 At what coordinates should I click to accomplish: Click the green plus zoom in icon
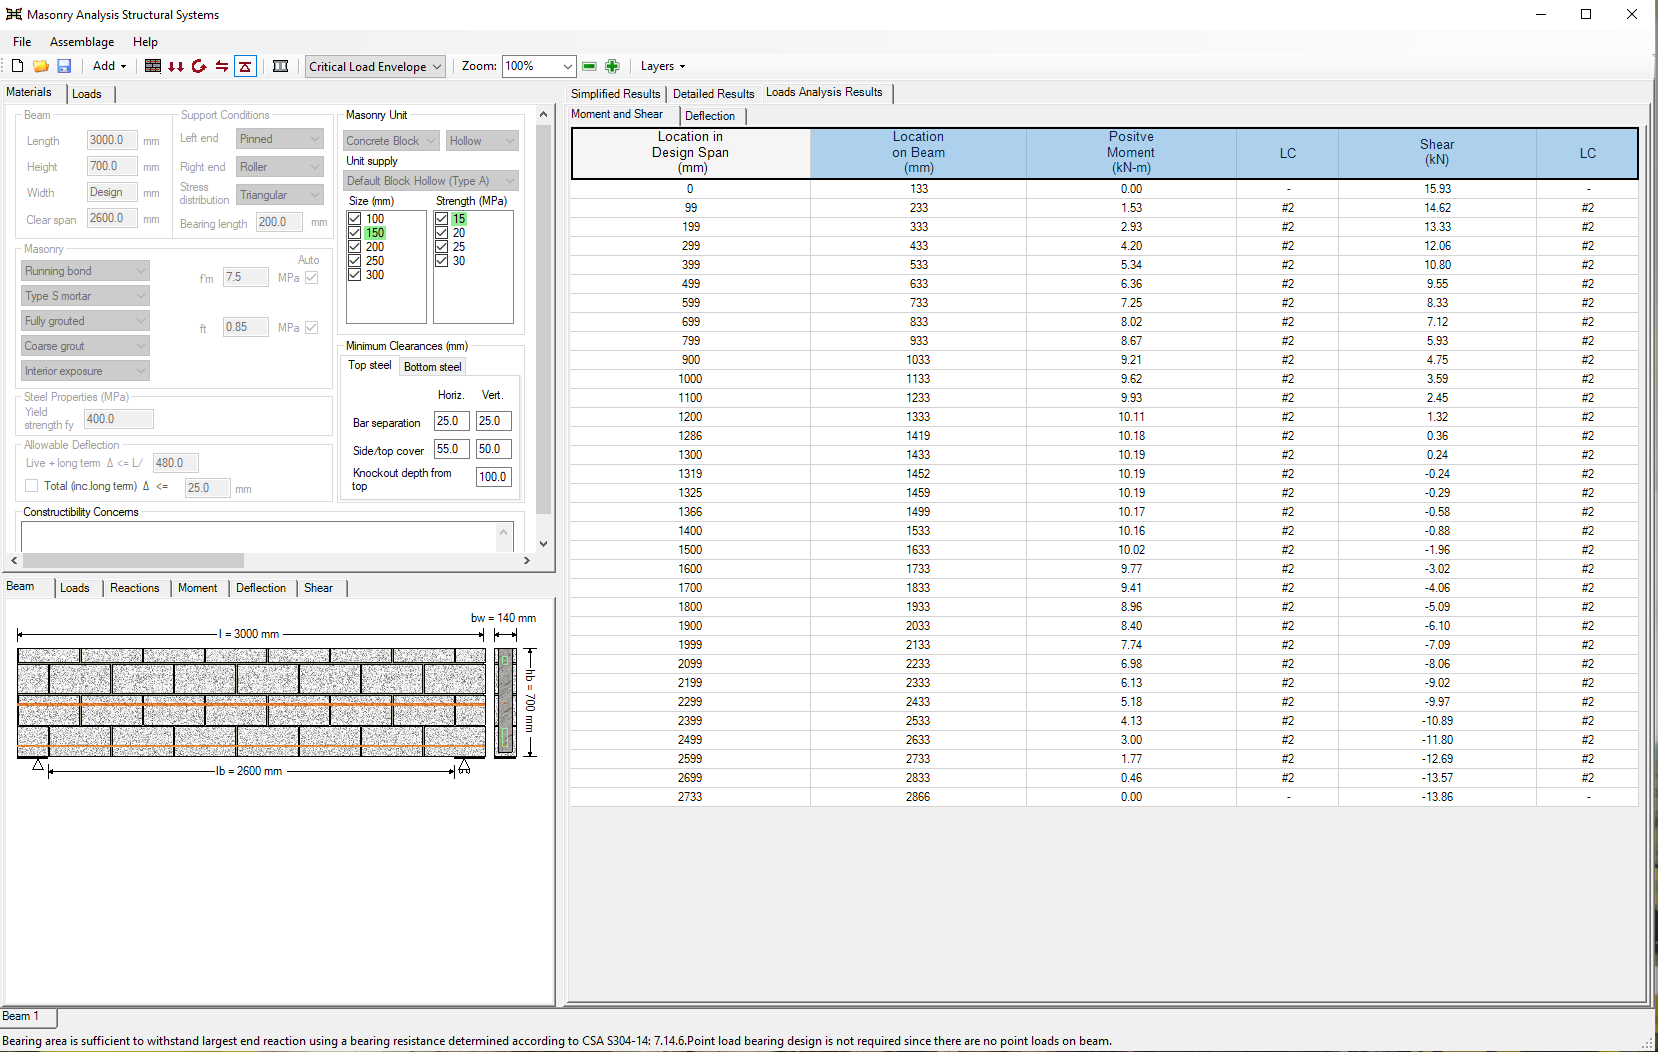pos(612,66)
